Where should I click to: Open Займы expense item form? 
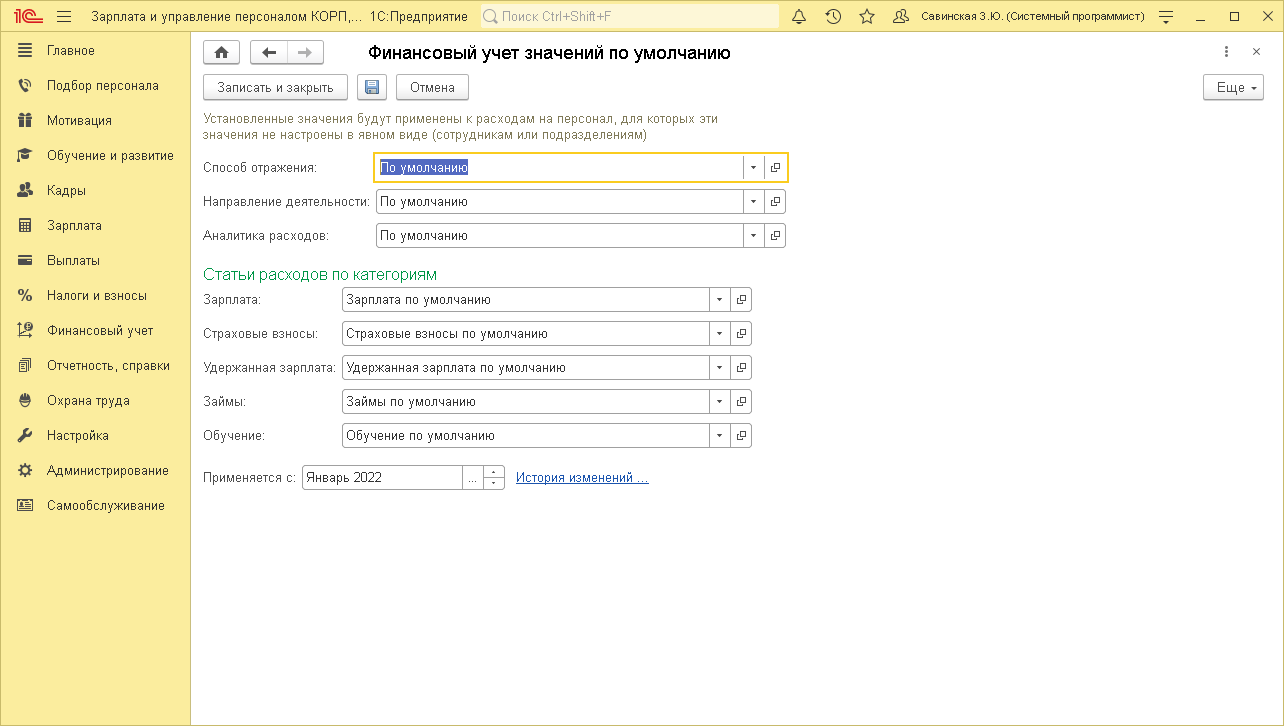tap(741, 402)
